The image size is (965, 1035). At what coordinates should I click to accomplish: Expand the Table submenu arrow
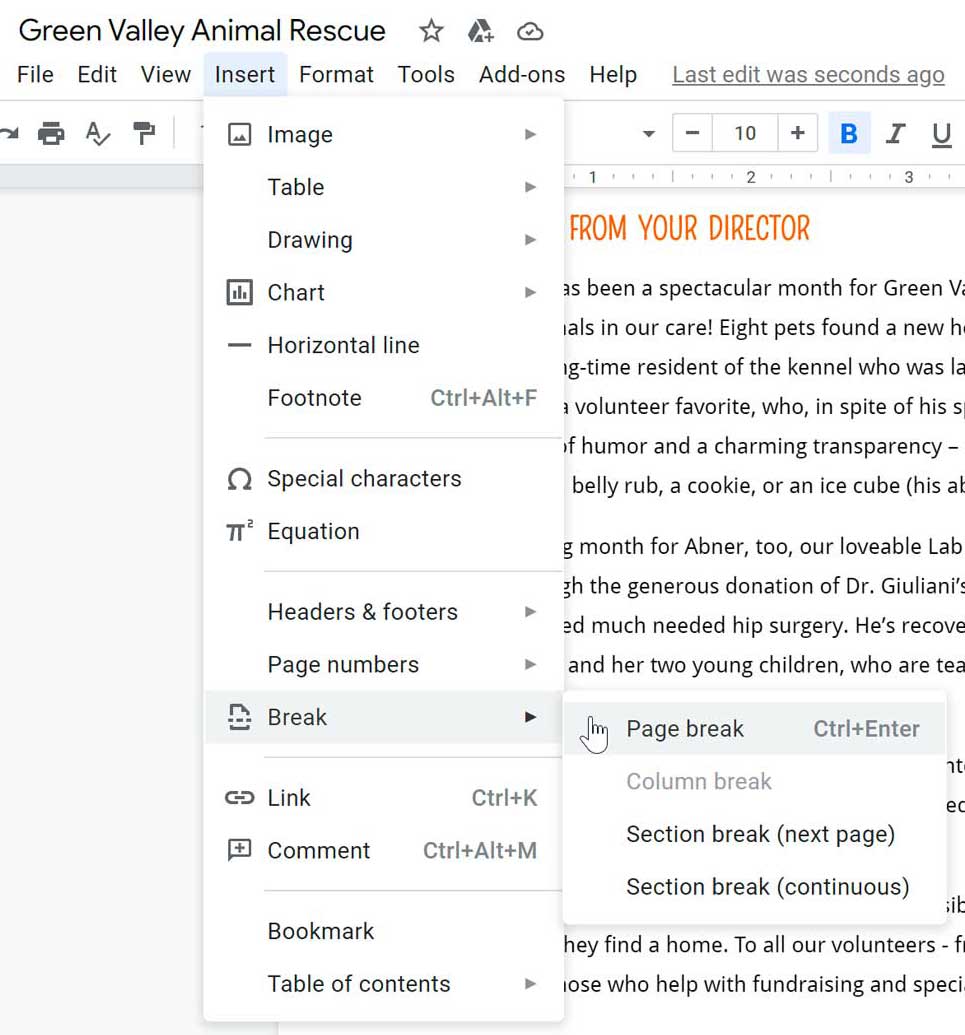[530, 187]
